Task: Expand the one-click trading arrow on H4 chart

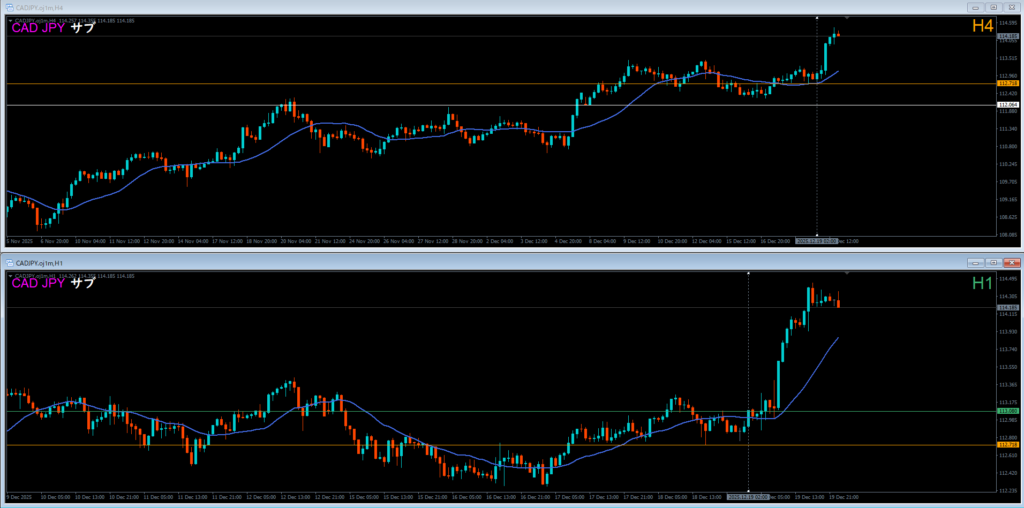Action: pyautogui.click(x=9, y=18)
